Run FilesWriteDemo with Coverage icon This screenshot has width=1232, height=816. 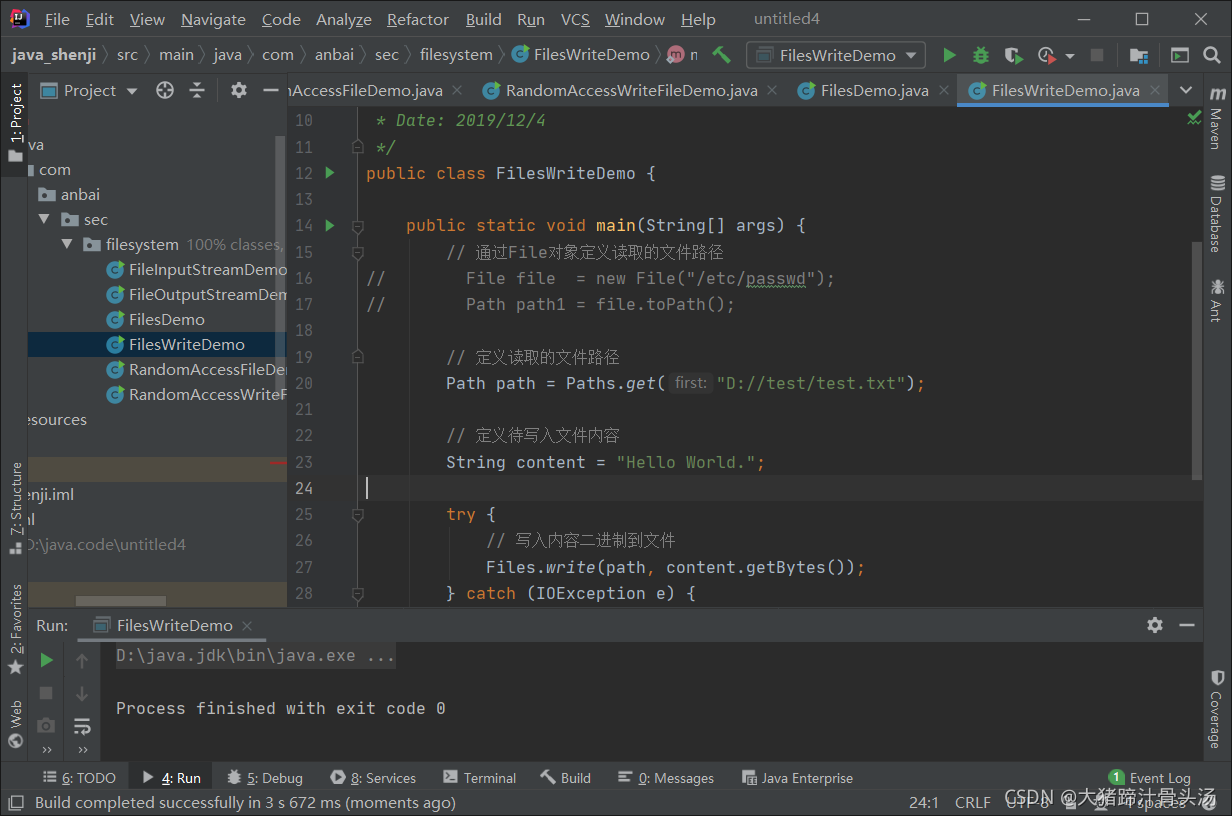pyautogui.click(x=1013, y=55)
